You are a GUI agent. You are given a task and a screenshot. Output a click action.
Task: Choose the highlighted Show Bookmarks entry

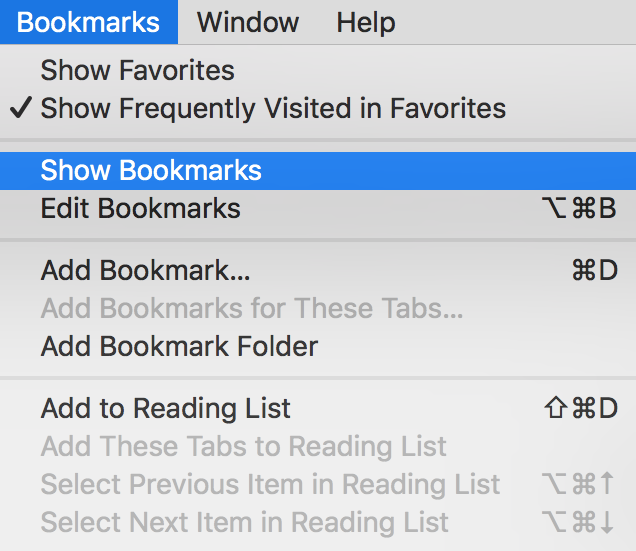pyautogui.click(x=151, y=171)
